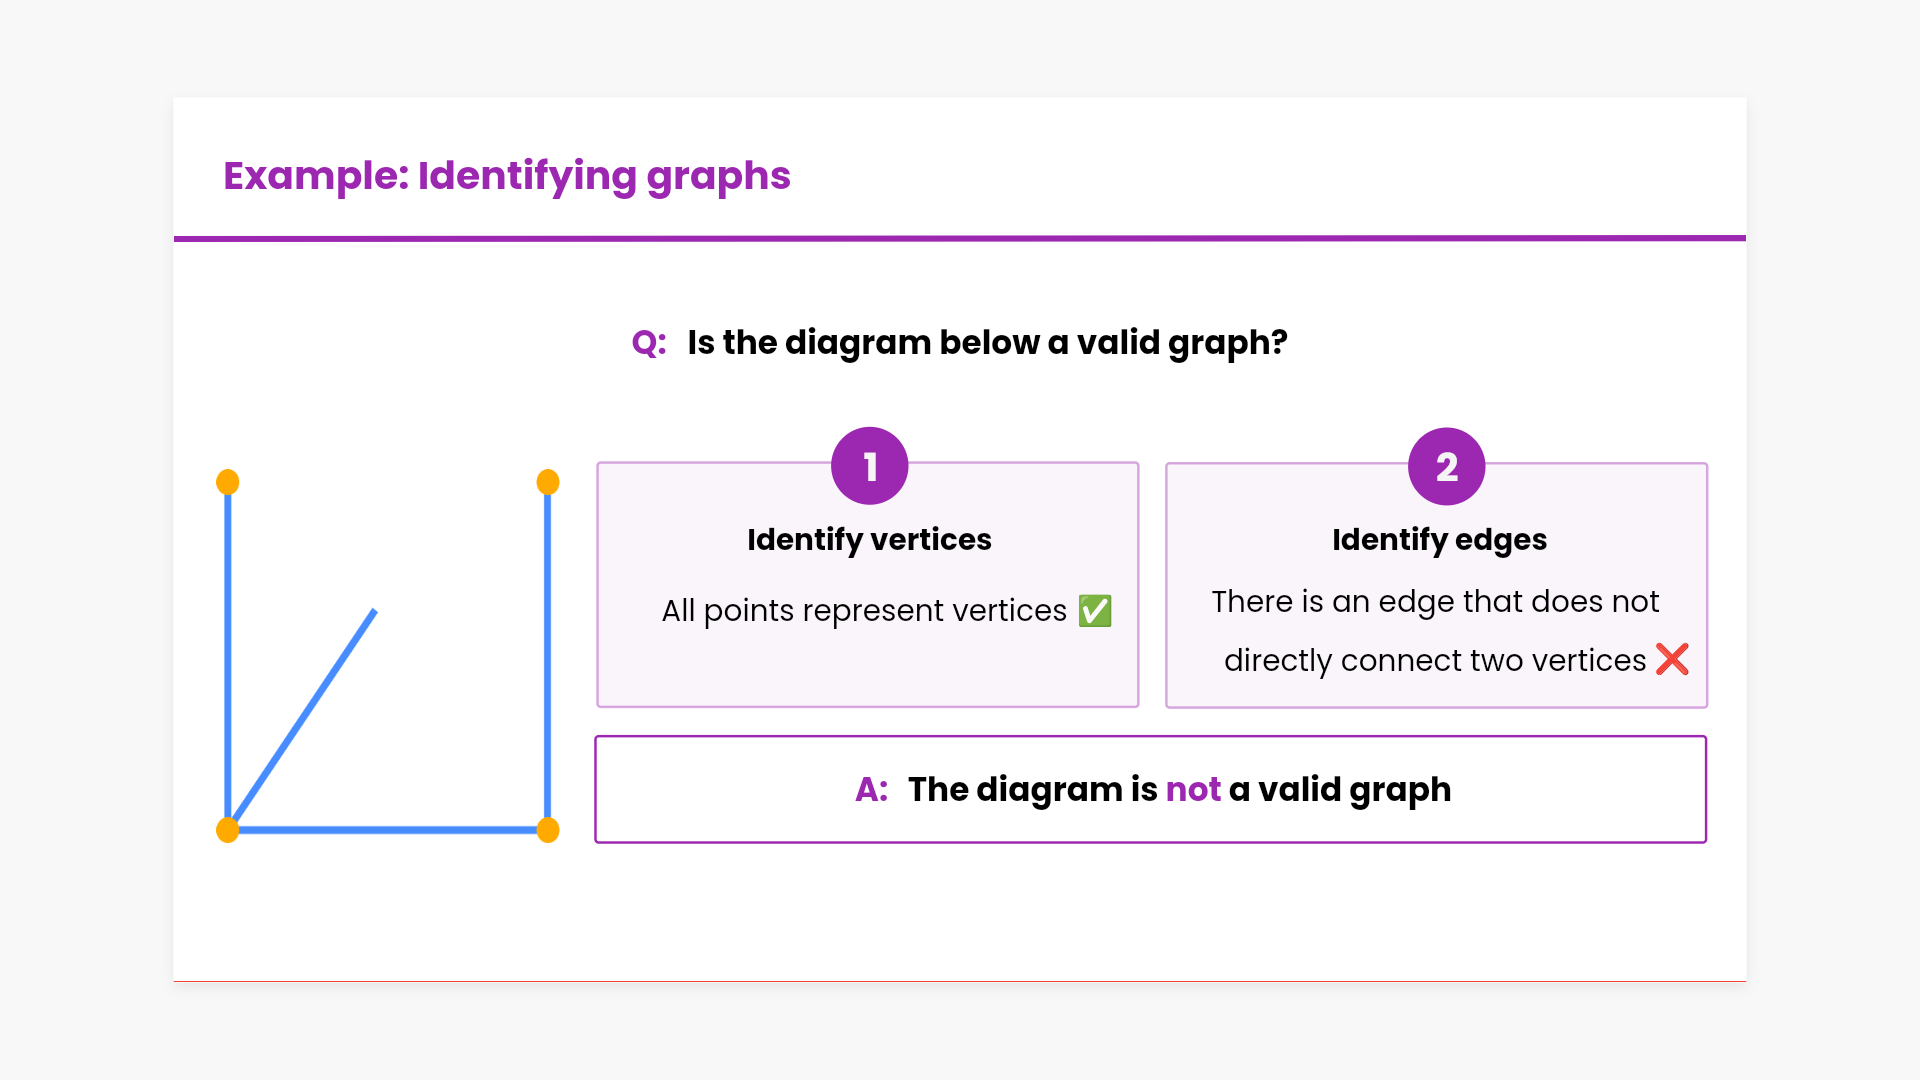
Task: Select the bottom-right orange vertex dot
Action: tap(548, 830)
